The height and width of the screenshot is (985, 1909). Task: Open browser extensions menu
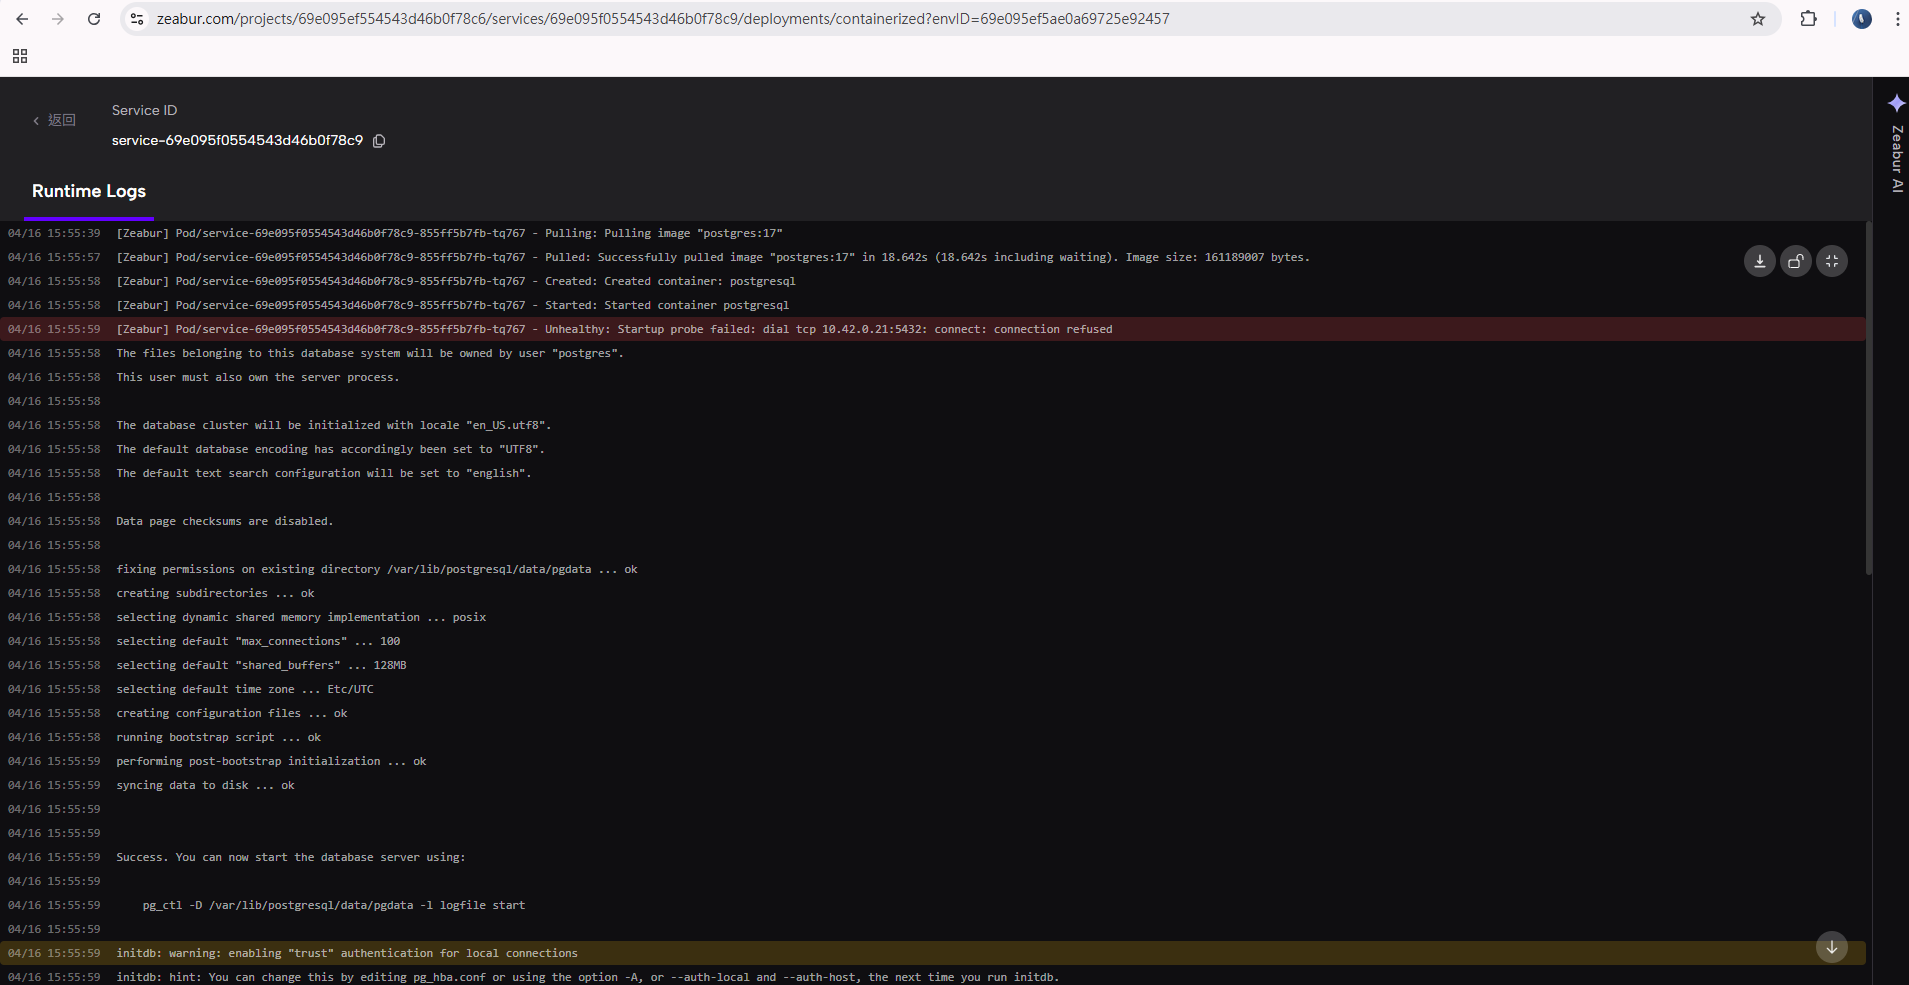[x=1808, y=19]
